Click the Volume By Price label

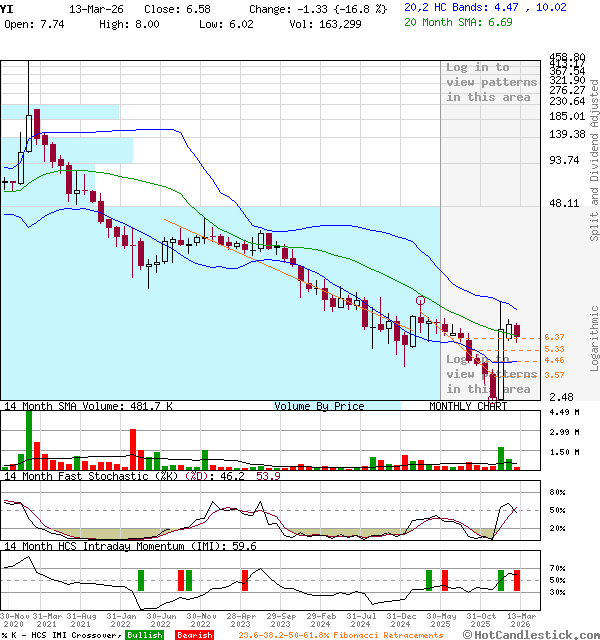[319, 406]
